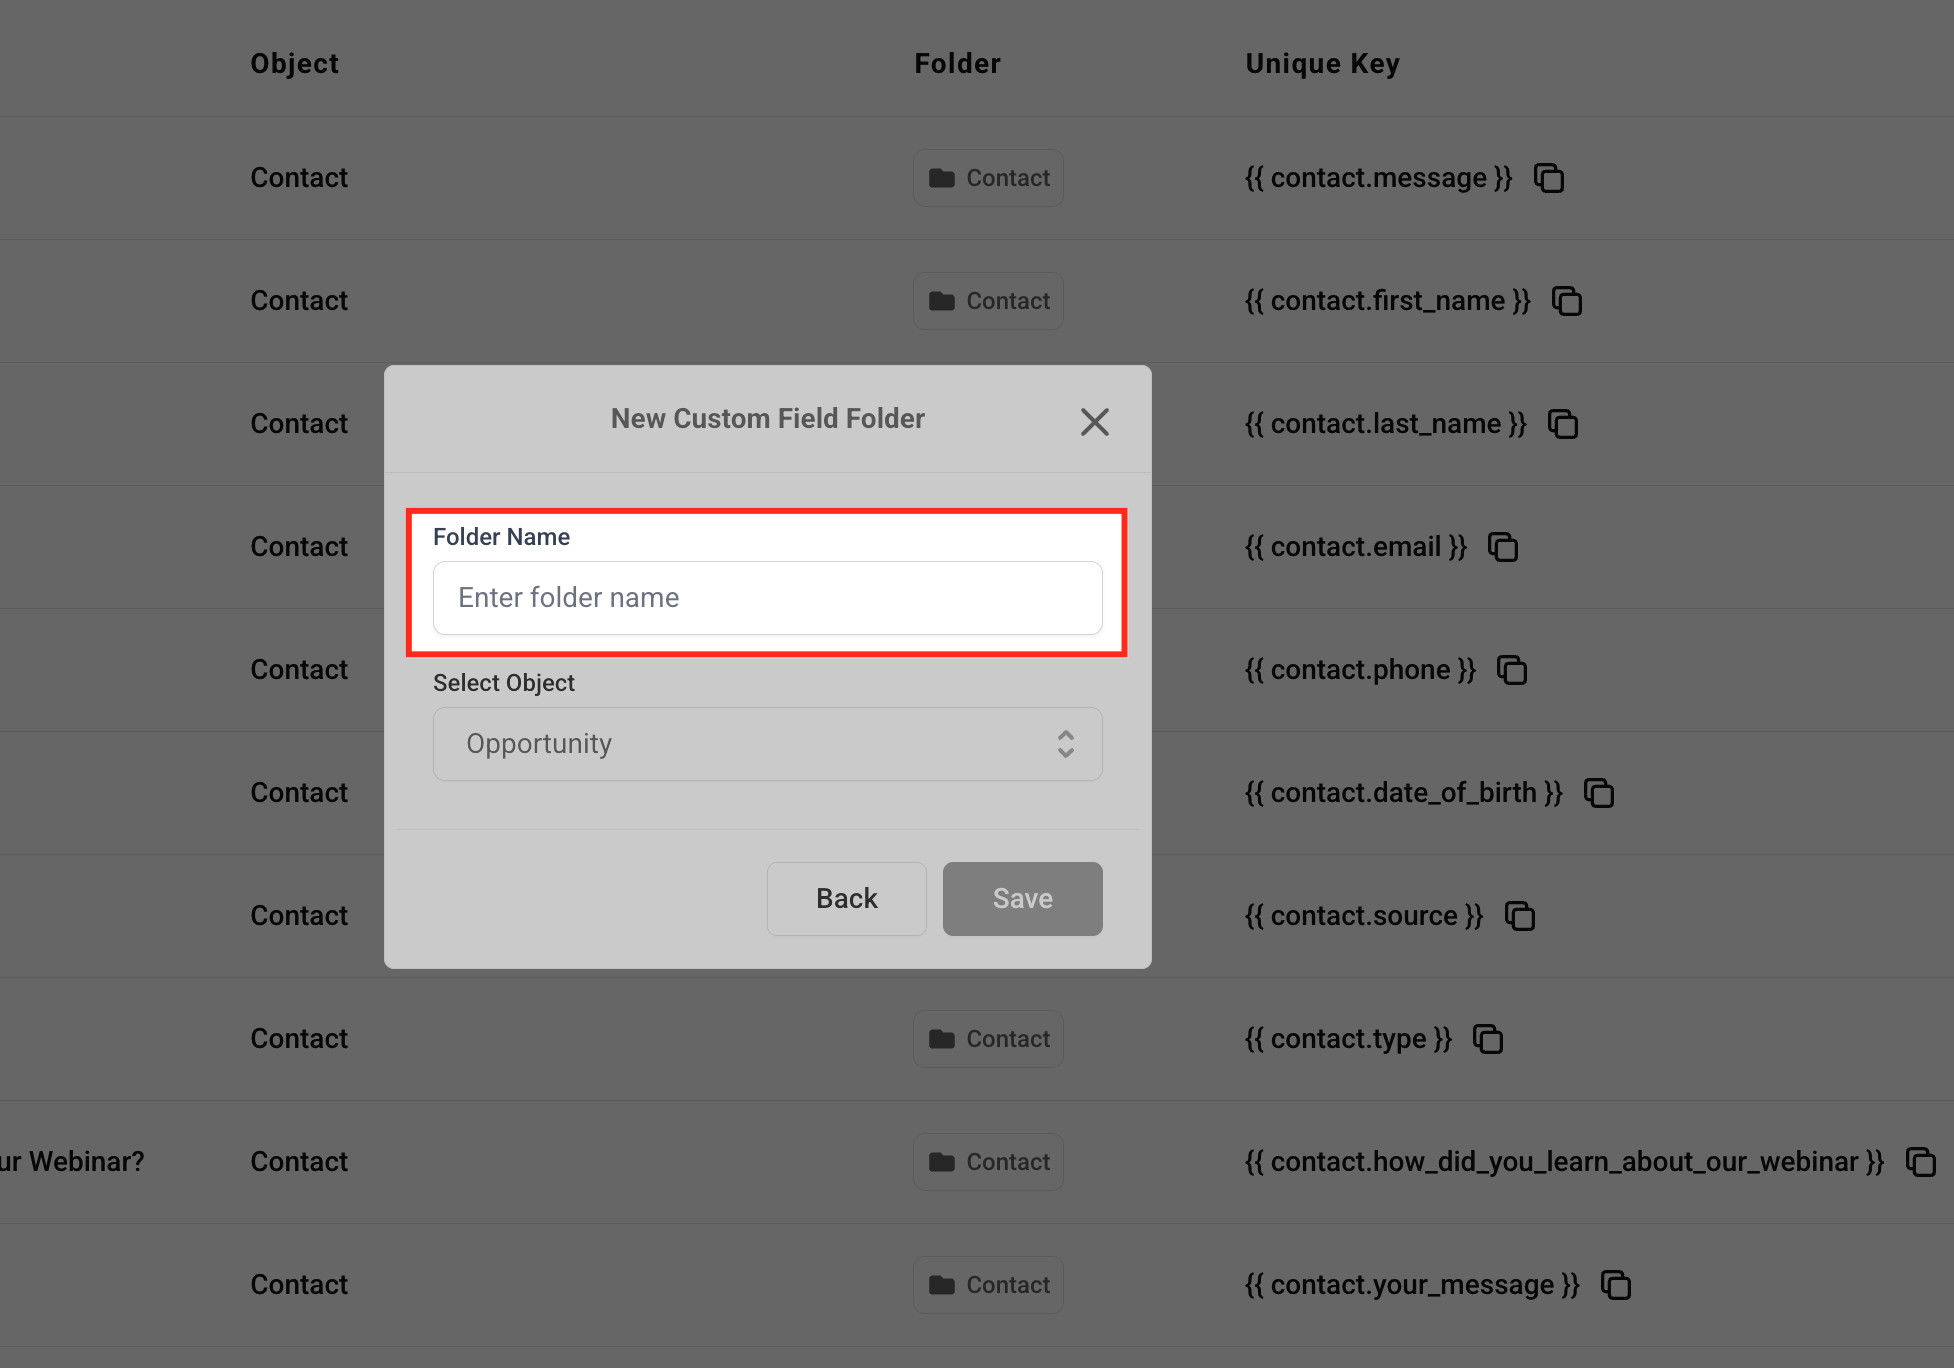The height and width of the screenshot is (1368, 1954).
Task: Copy the contact.source unique key
Action: [1519, 916]
